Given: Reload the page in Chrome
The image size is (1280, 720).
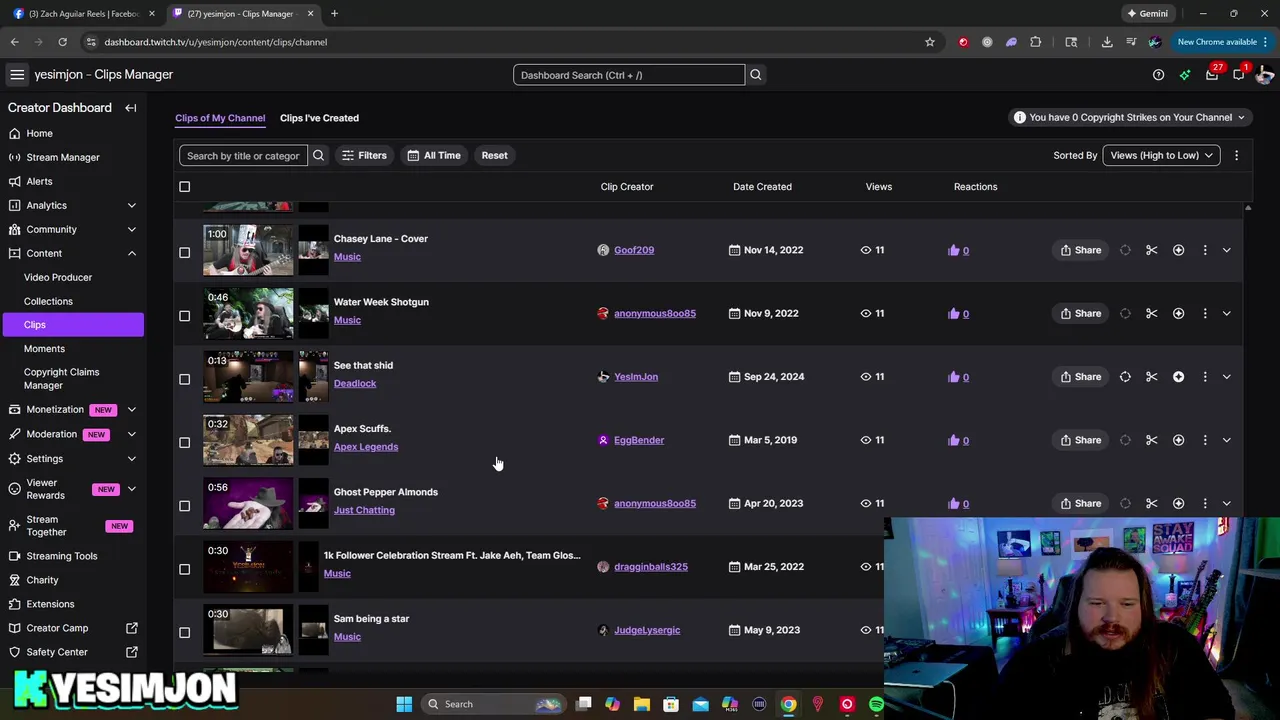Looking at the screenshot, I should [62, 42].
